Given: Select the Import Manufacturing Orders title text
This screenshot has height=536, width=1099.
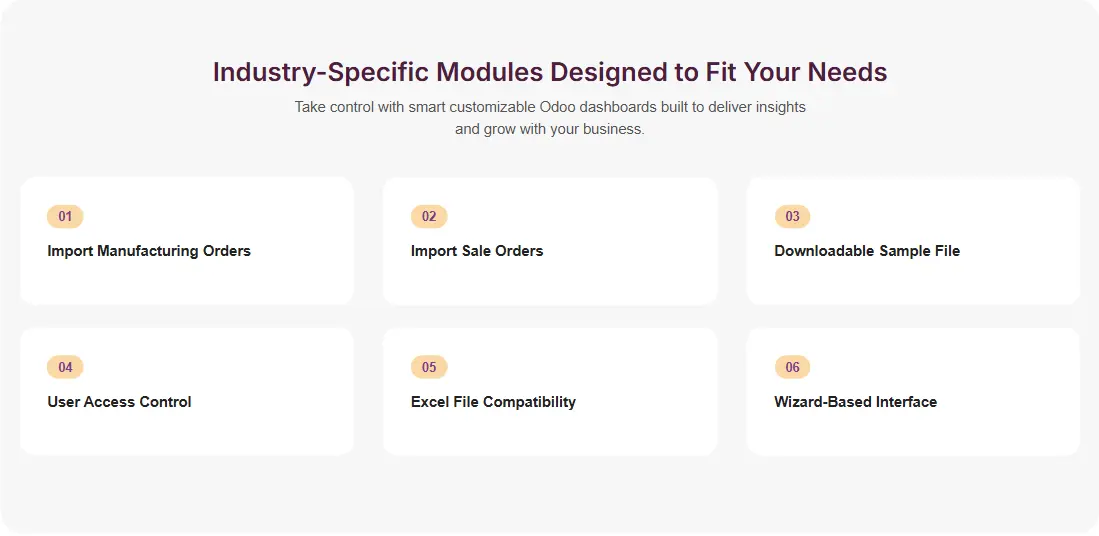Looking at the screenshot, I should [149, 251].
